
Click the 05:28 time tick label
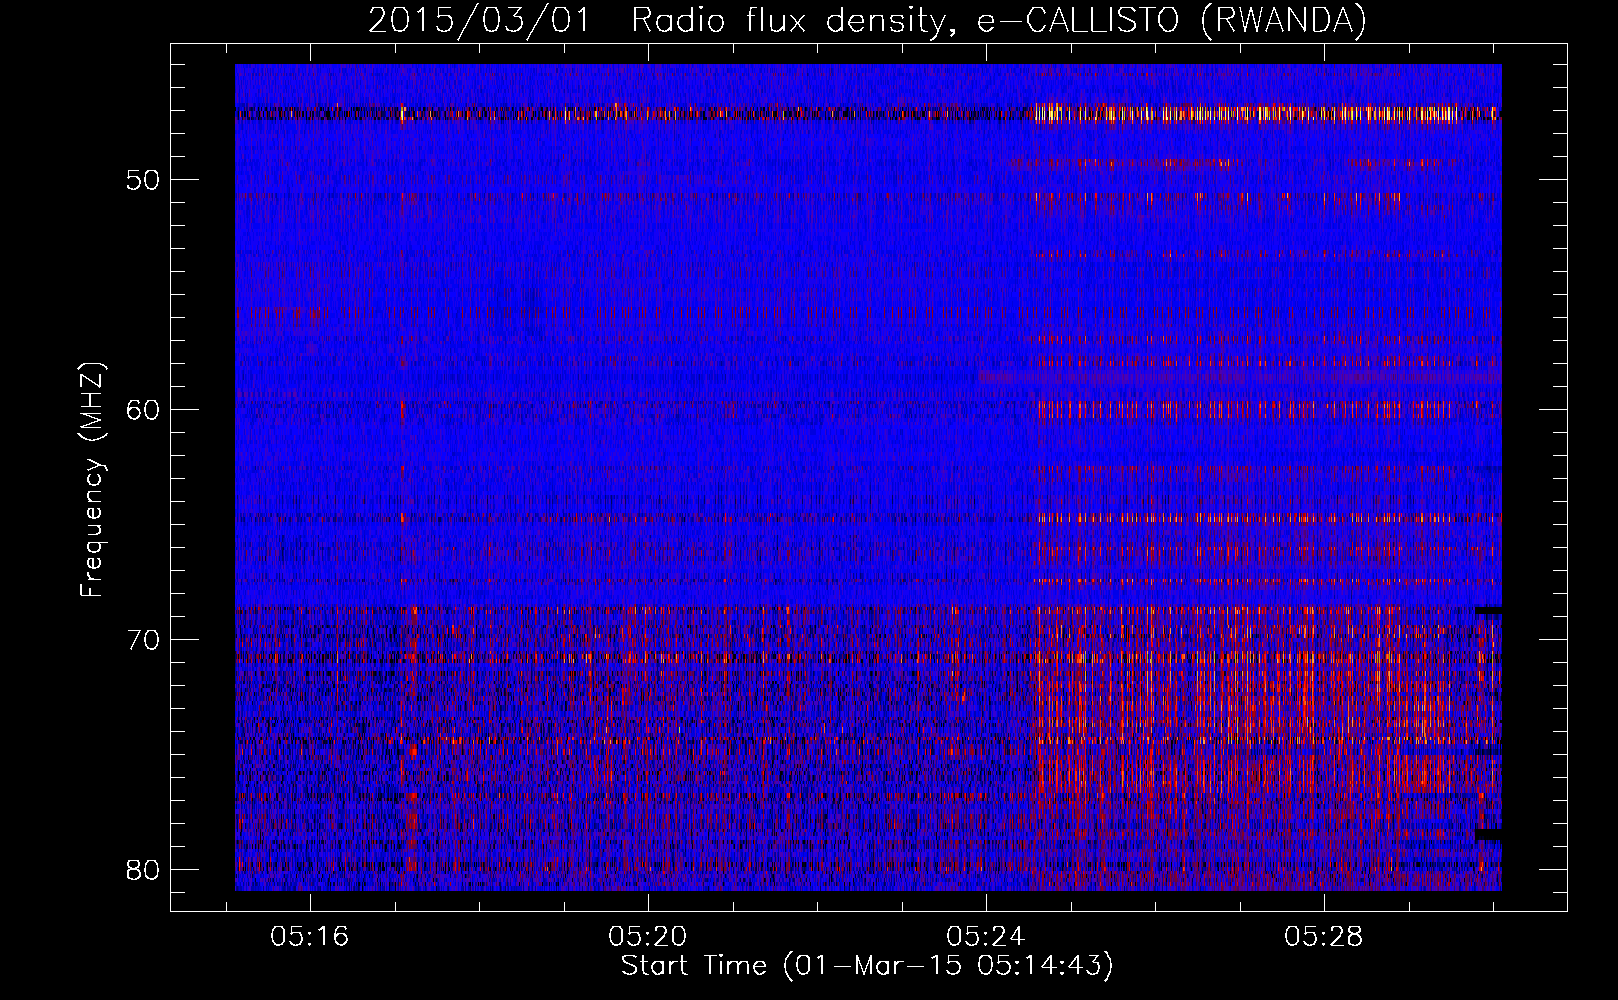pyautogui.click(x=1323, y=937)
